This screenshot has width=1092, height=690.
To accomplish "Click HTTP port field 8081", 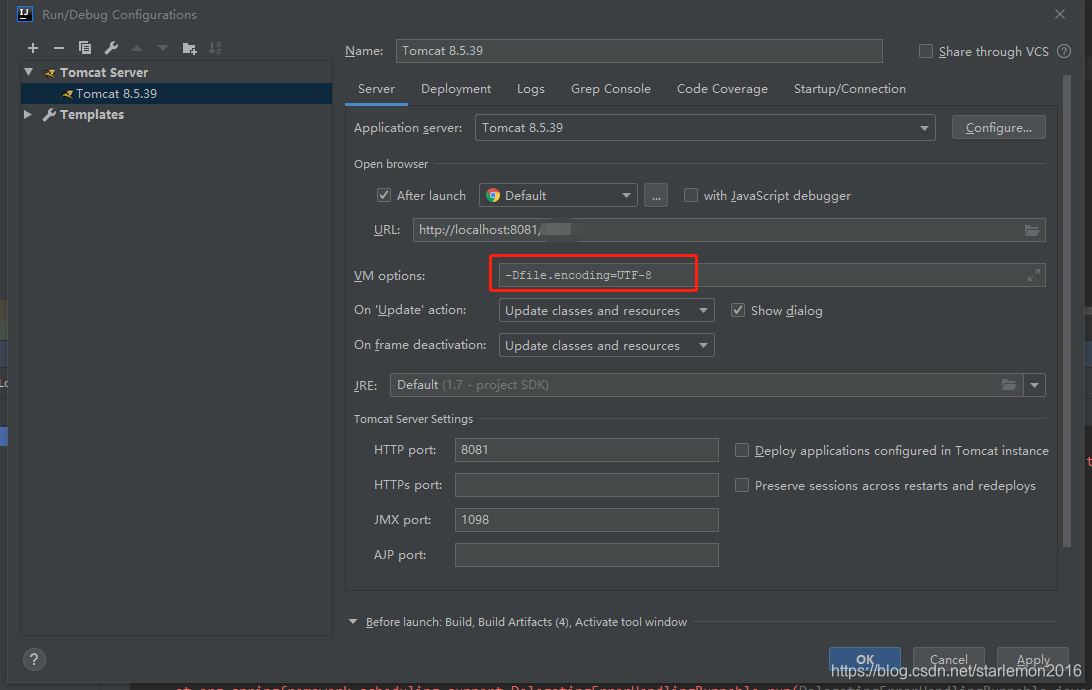I will [586, 450].
